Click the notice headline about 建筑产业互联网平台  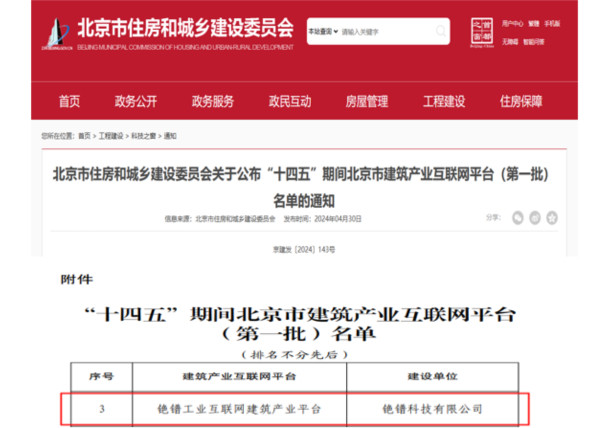301,187
